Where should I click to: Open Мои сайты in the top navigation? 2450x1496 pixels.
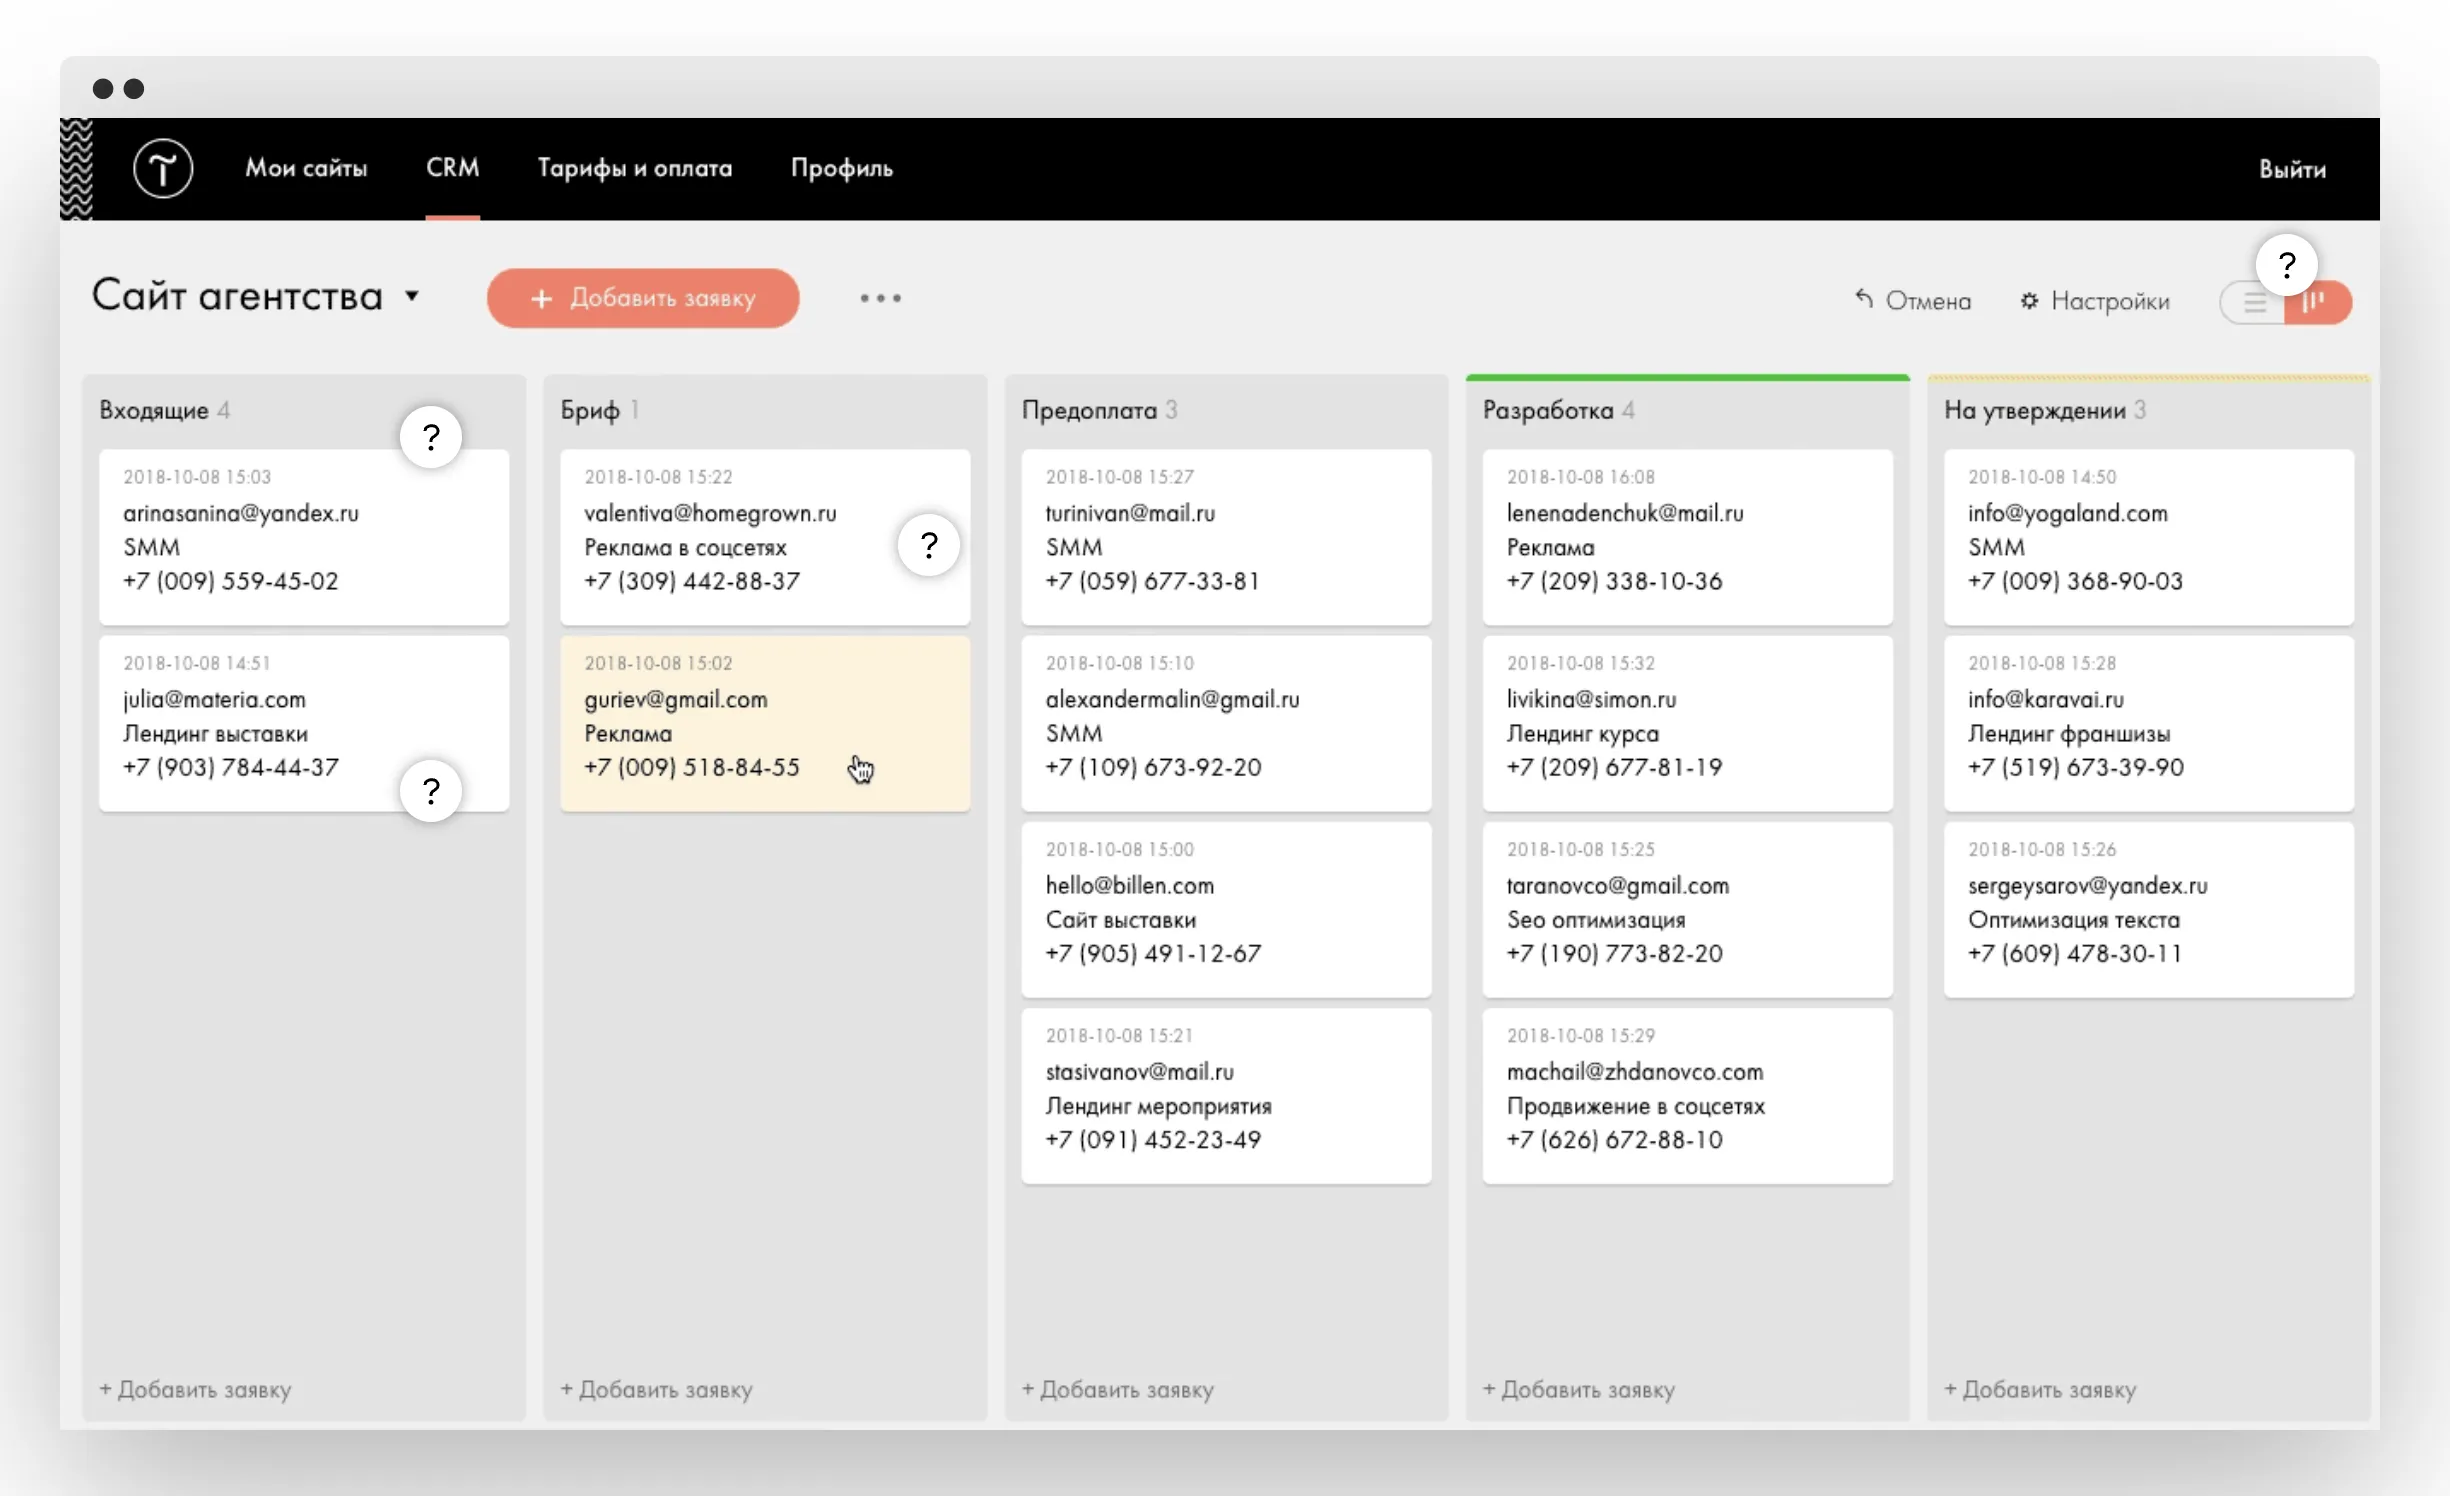click(x=306, y=168)
